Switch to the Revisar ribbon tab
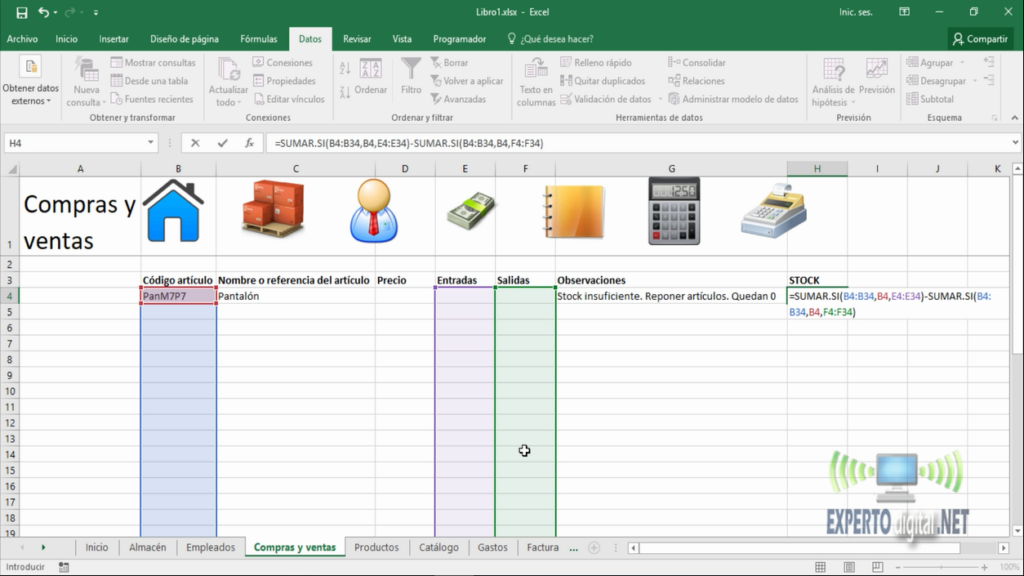Viewport: 1024px width, 576px height. [x=357, y=38]
